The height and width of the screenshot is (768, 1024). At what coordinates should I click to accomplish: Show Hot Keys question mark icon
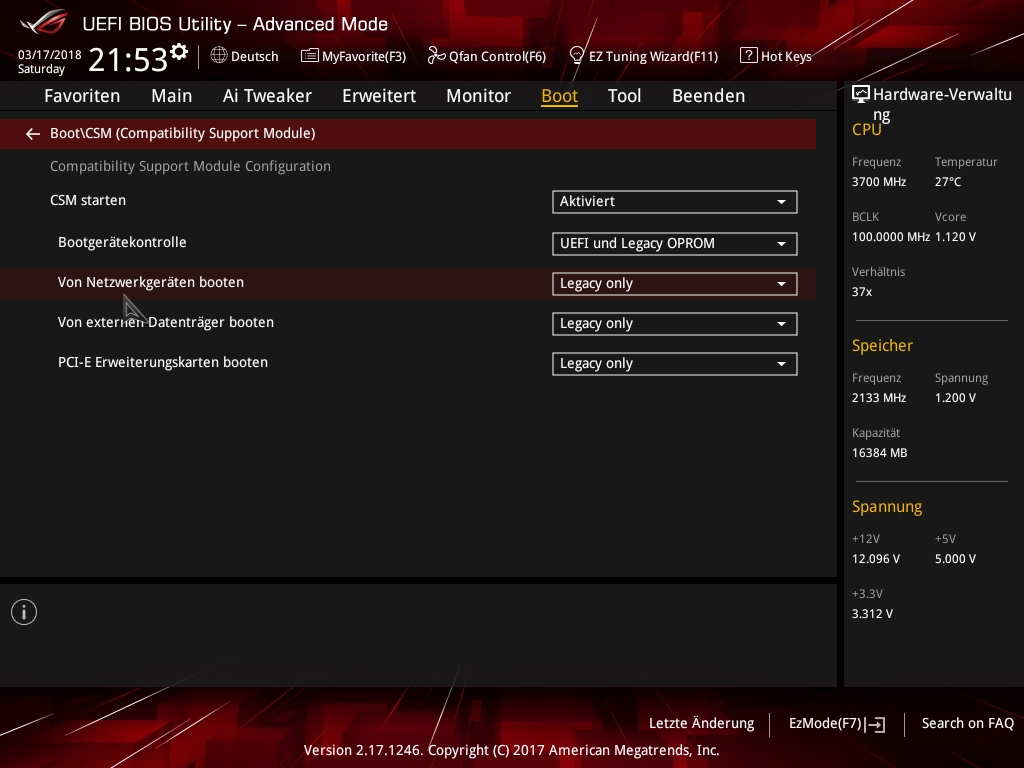tap(748, 56)
